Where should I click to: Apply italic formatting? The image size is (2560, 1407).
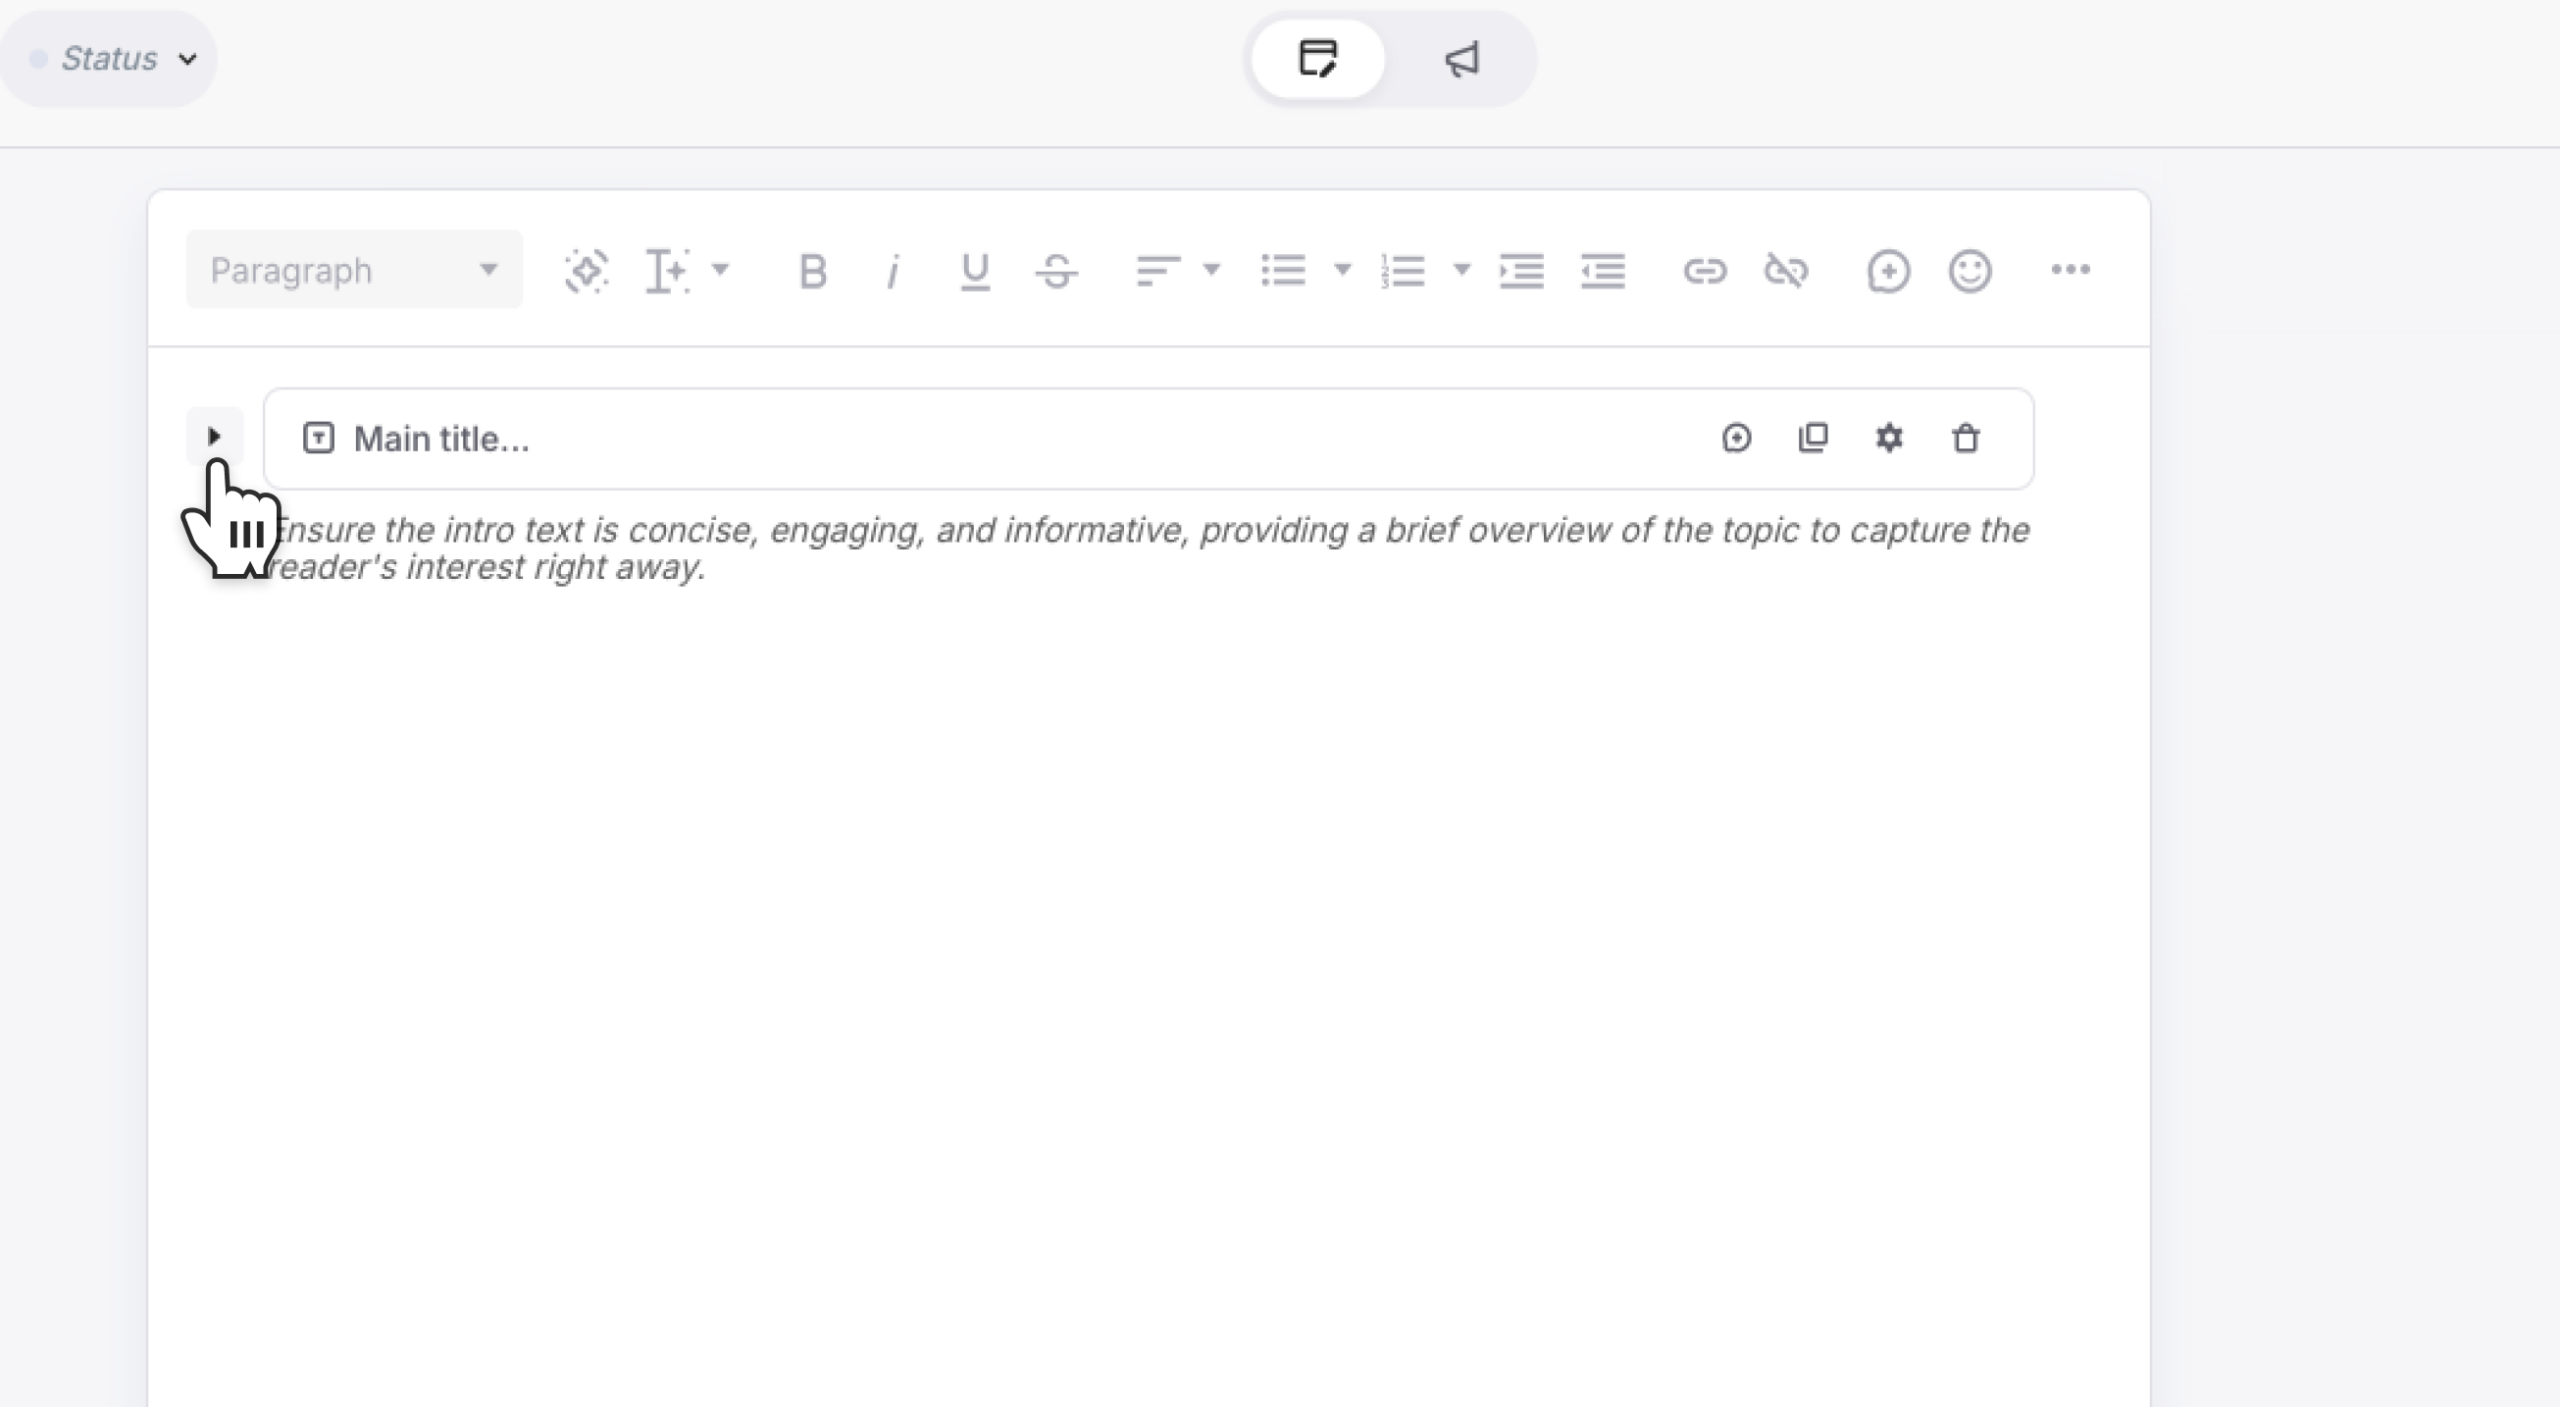tap(893, 269)
